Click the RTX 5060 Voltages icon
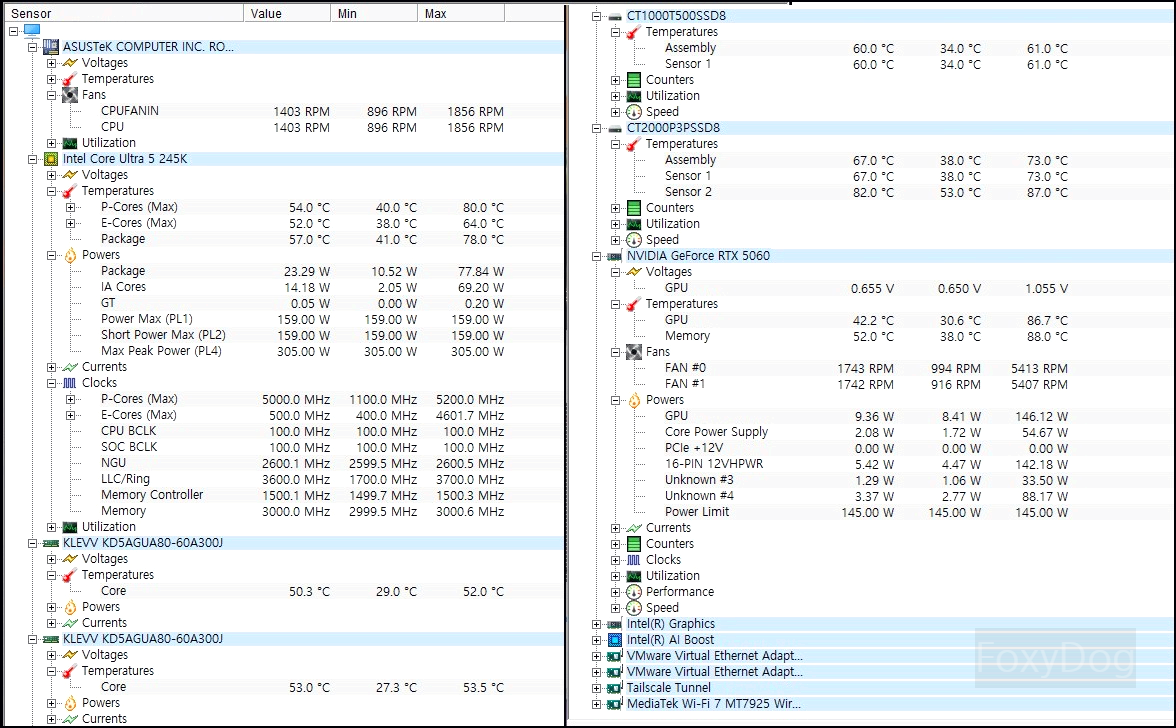Image resolution: width=1176 pixels, height=728 pixels. pos(634,271)
